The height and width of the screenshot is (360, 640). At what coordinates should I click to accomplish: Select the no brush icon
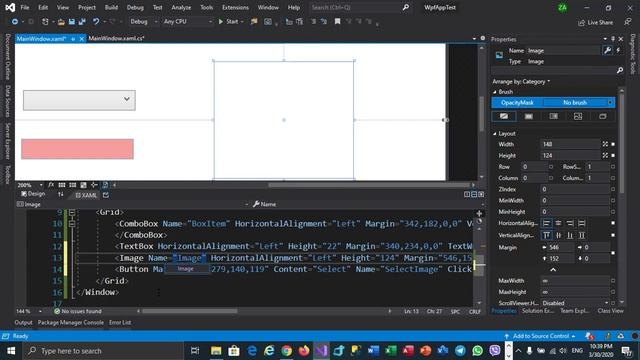[504, 116]
